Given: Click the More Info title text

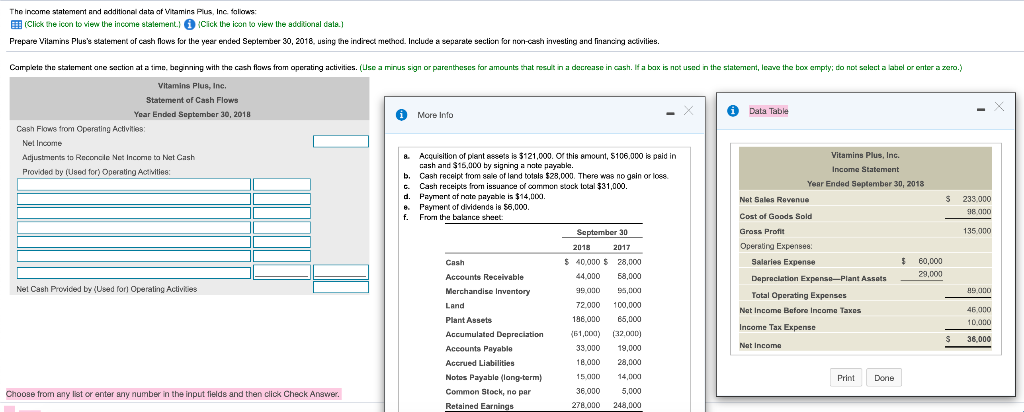Looking at the screenshot, I should pyautogui.click(x=435, y=115).
